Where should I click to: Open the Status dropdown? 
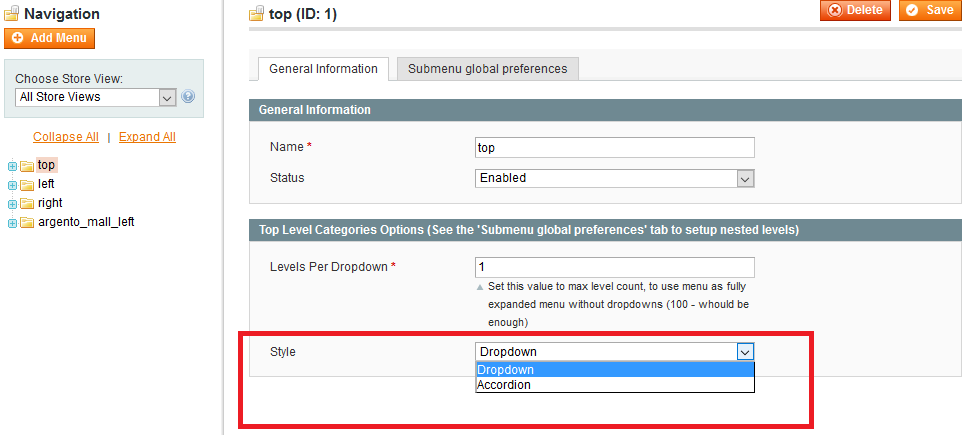coord(615,178)
